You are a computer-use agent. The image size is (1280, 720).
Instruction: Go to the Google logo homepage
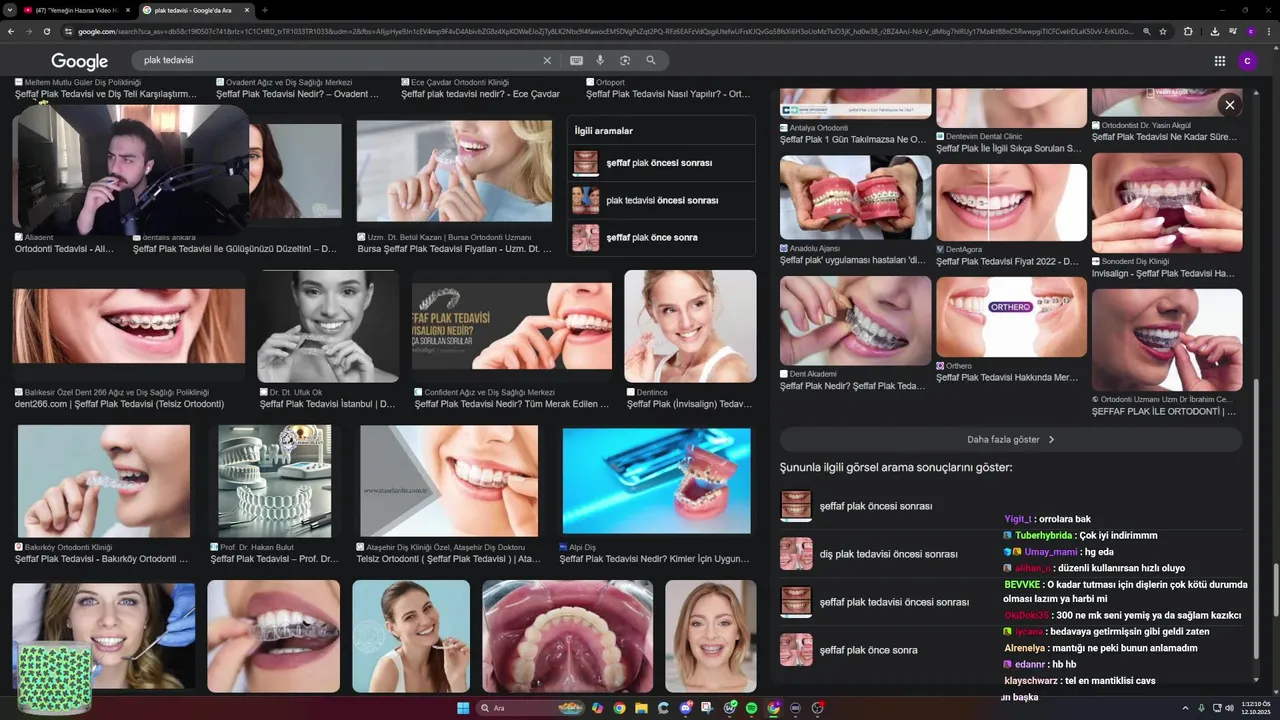[x=80, y=62]
